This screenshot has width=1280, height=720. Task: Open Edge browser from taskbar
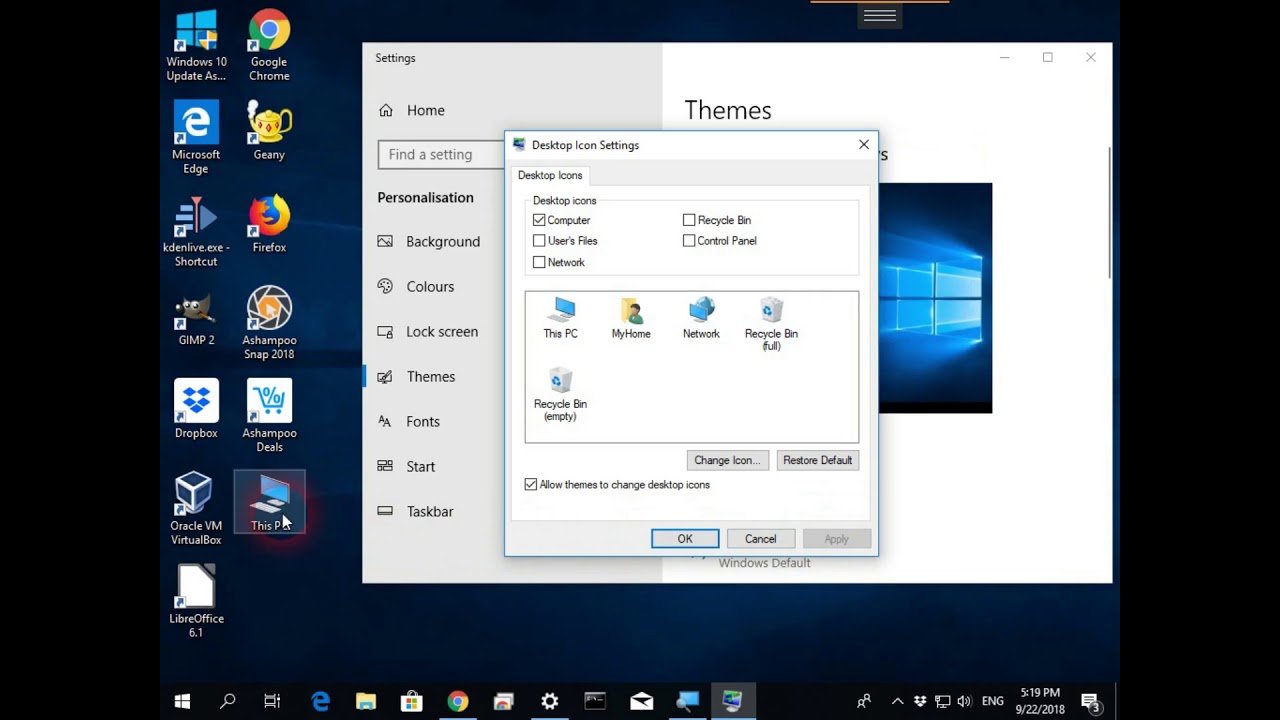click(320, 702)
